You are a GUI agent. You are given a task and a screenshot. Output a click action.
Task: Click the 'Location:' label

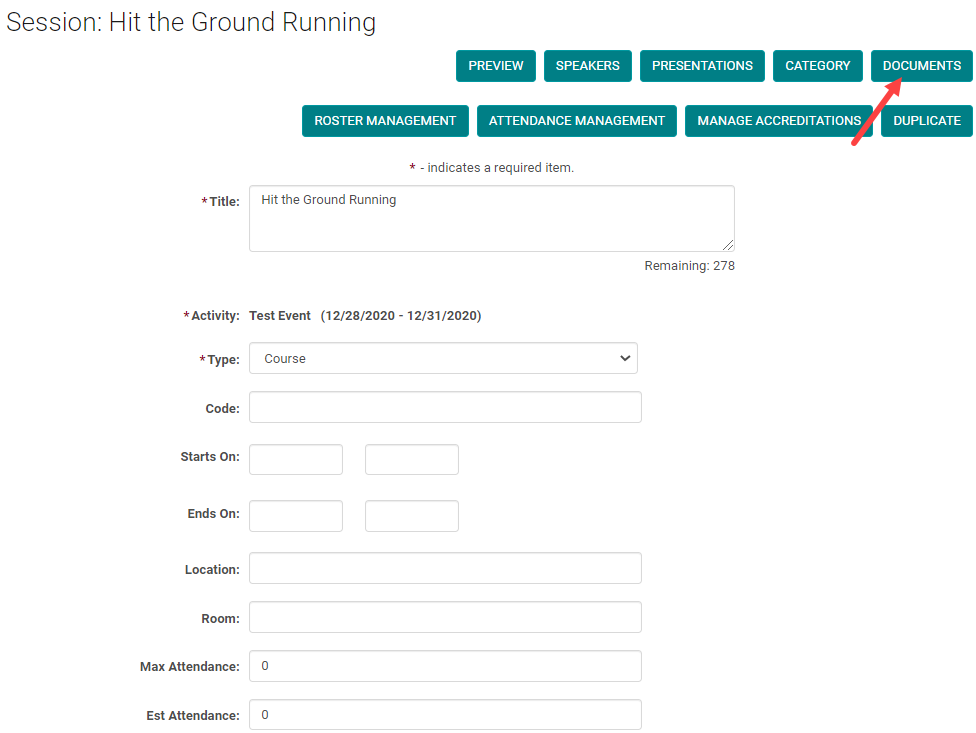[212, 569]
